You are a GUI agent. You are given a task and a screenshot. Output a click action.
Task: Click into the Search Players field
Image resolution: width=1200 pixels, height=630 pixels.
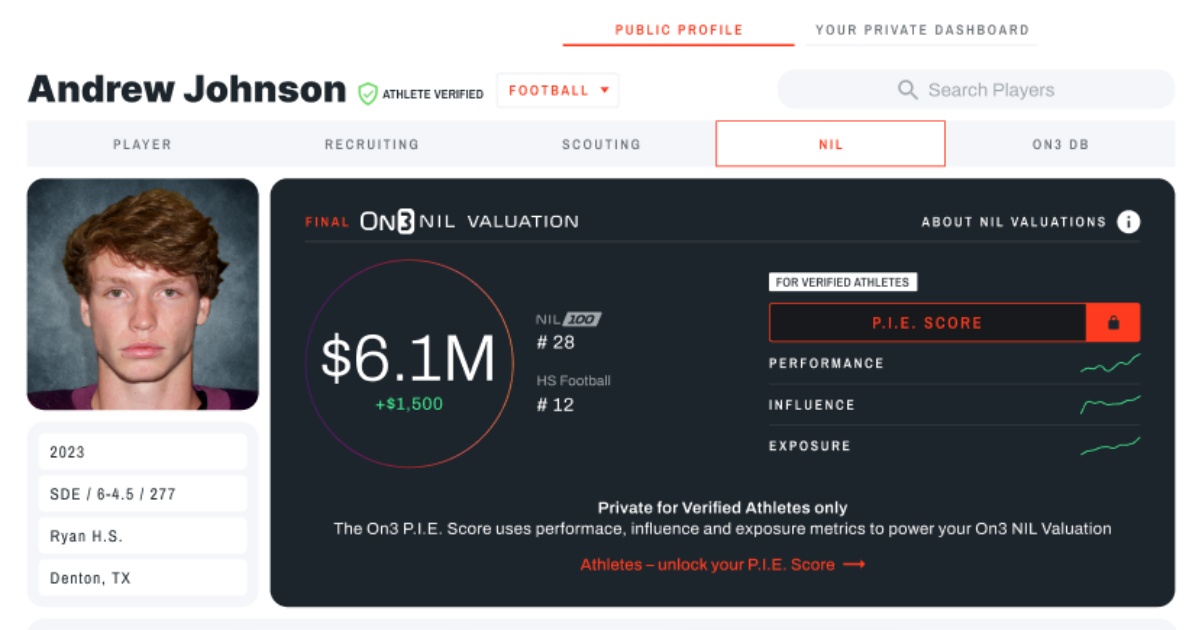[976, 90]
